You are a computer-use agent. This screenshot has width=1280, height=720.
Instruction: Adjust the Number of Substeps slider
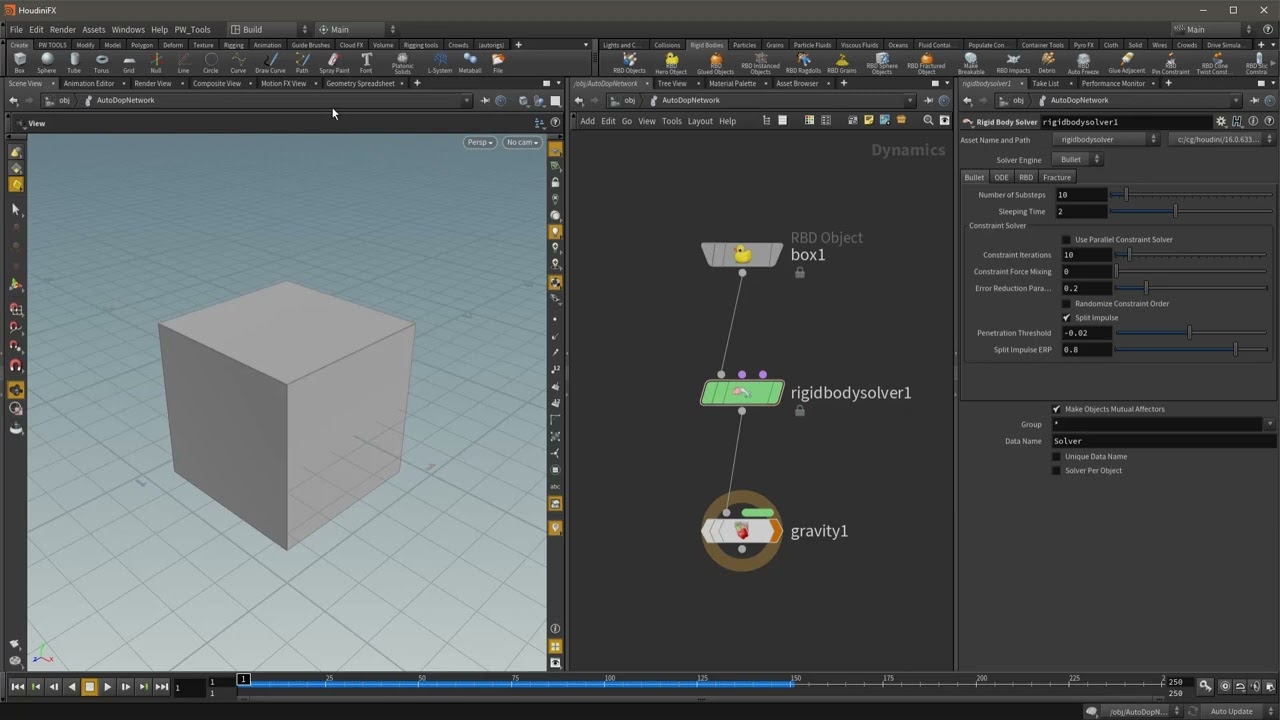[x=1191, y=195]
